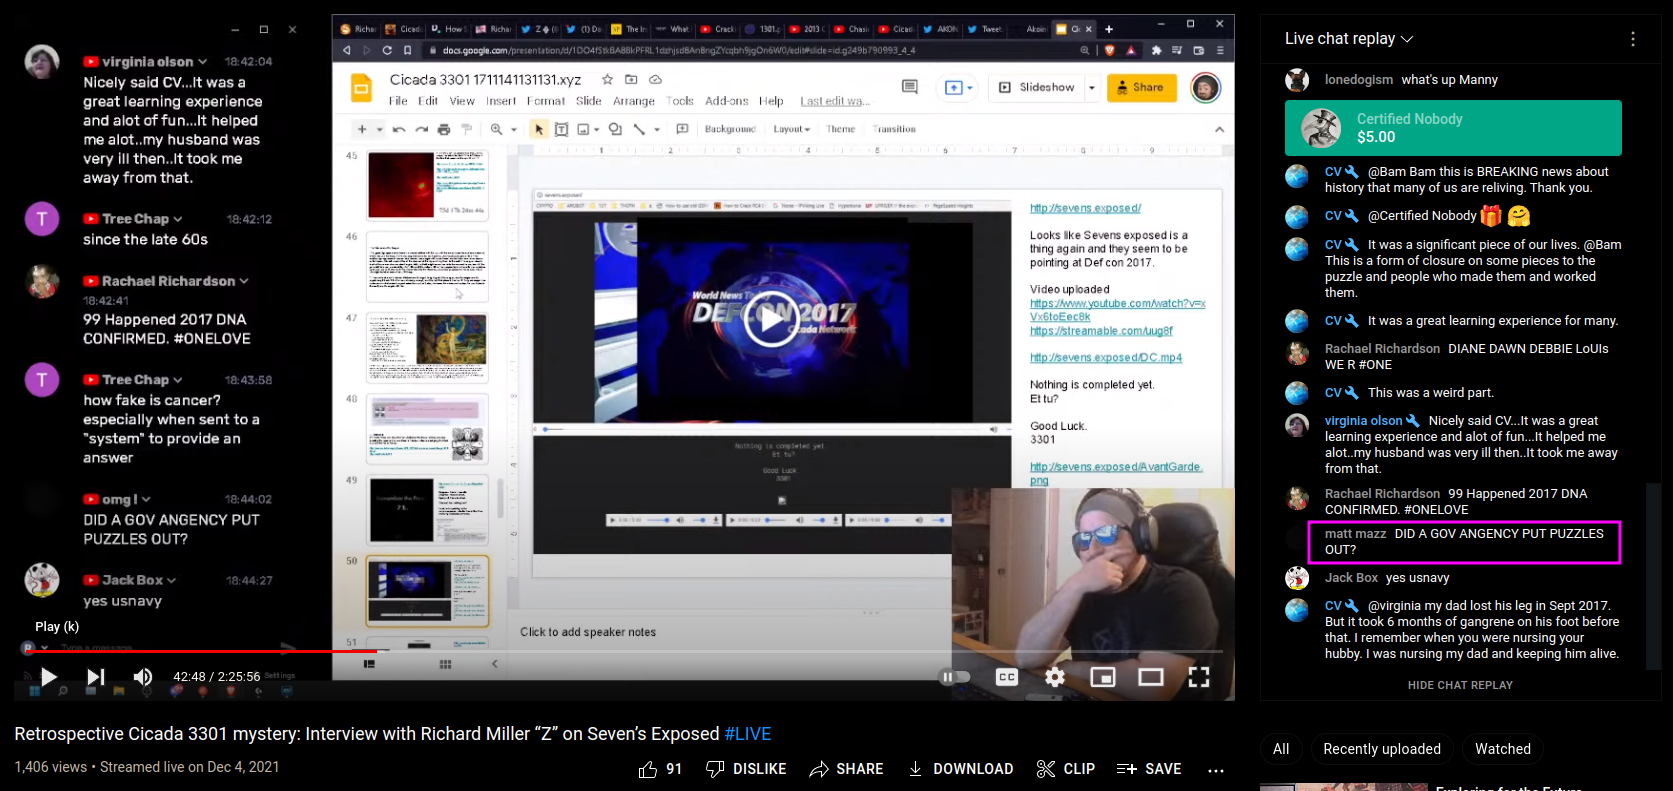Start the Slideshow in Google Slides
Viewport: 1673px width, 791px height.
1037,88
